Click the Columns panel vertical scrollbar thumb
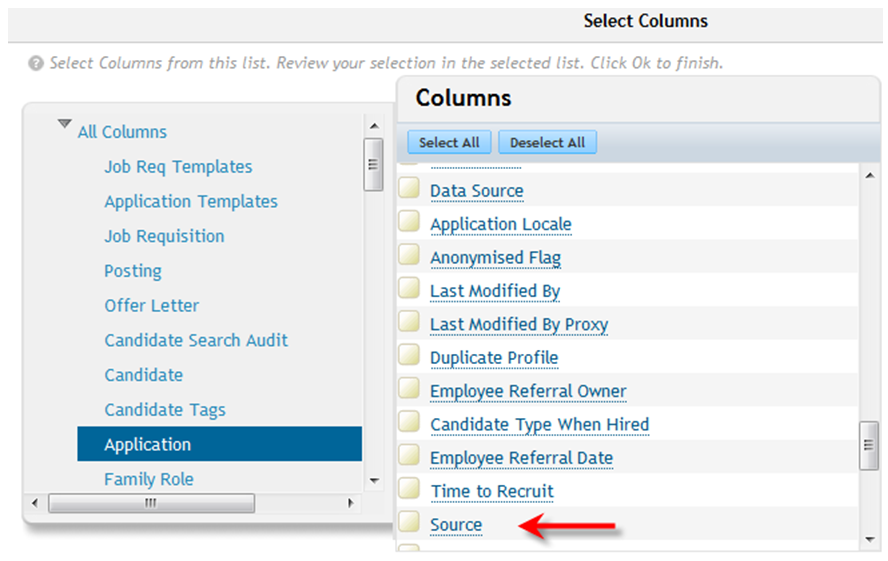The width and height of the screenshot is (888, 561). pos(869,446)
